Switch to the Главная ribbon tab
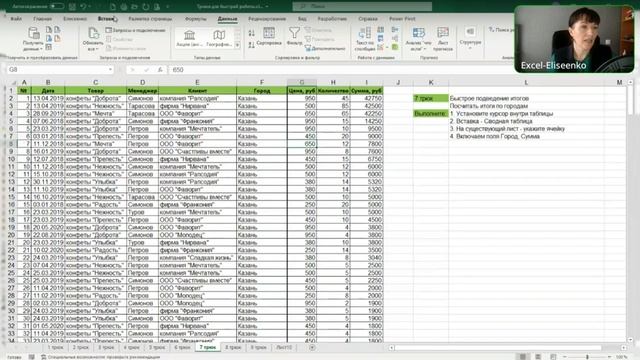The height and width of the screenshot is (360, 640). (42, 19)
